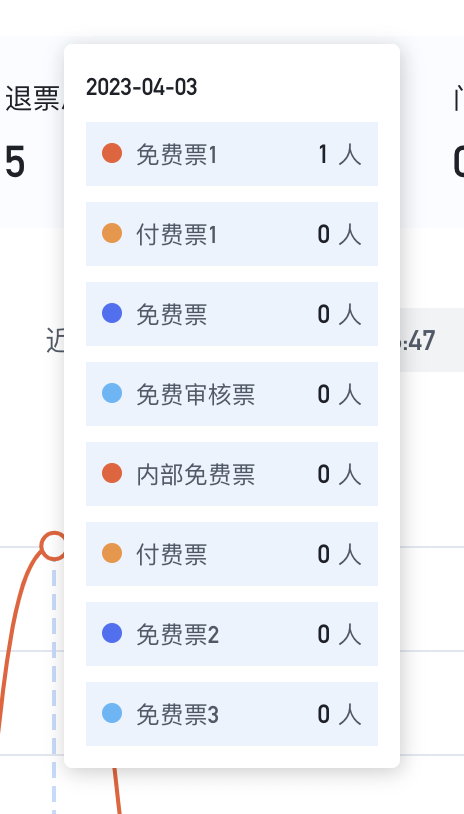Click the 0 人 count for 免费票3
464x814 pixels.
(x=339, y=714)
